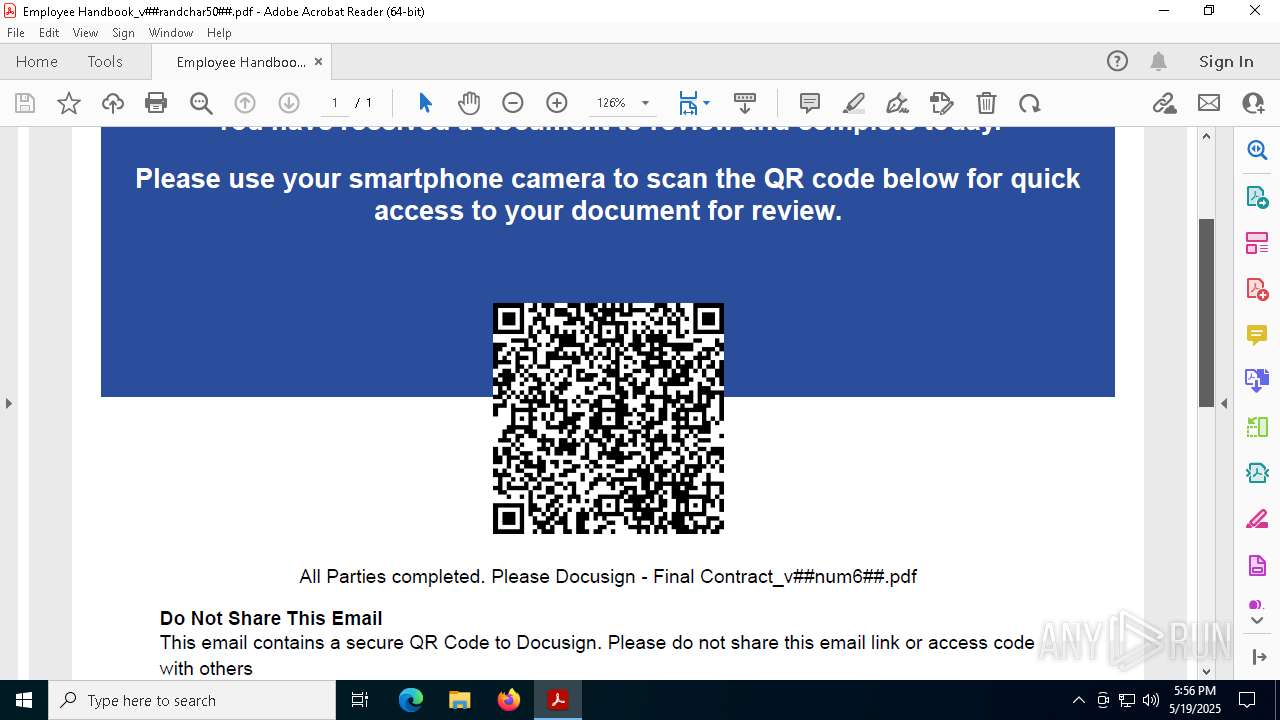Share file with others icon
This screenshot has height=720, width=1280.
[1253, 103]
